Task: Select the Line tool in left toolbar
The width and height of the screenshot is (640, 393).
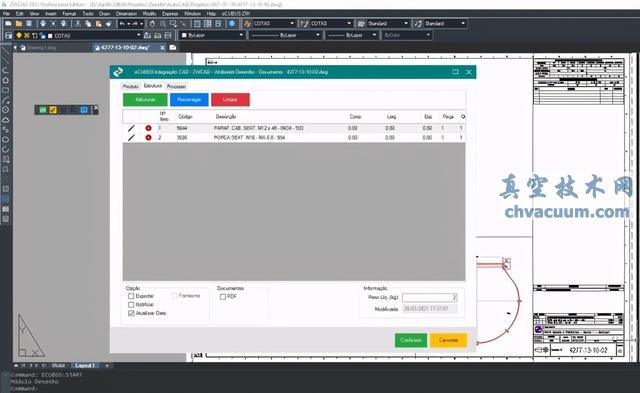Action: point(6,51)
